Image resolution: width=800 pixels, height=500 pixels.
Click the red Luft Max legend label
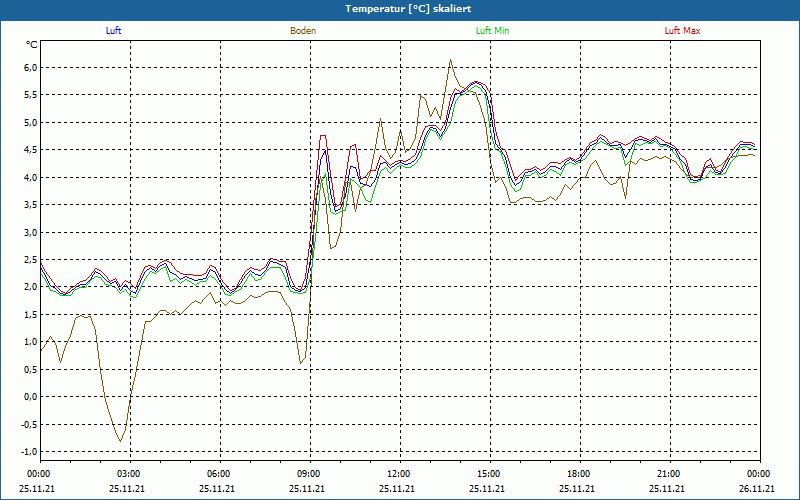click(x=682, y=31)
